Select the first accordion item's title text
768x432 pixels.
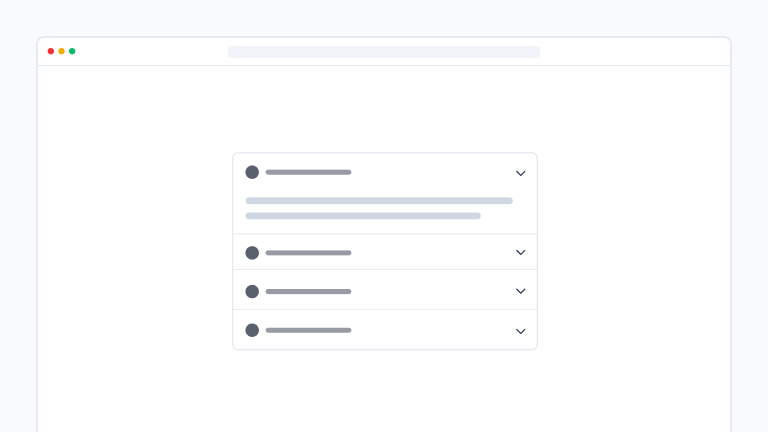pos(308,172)
